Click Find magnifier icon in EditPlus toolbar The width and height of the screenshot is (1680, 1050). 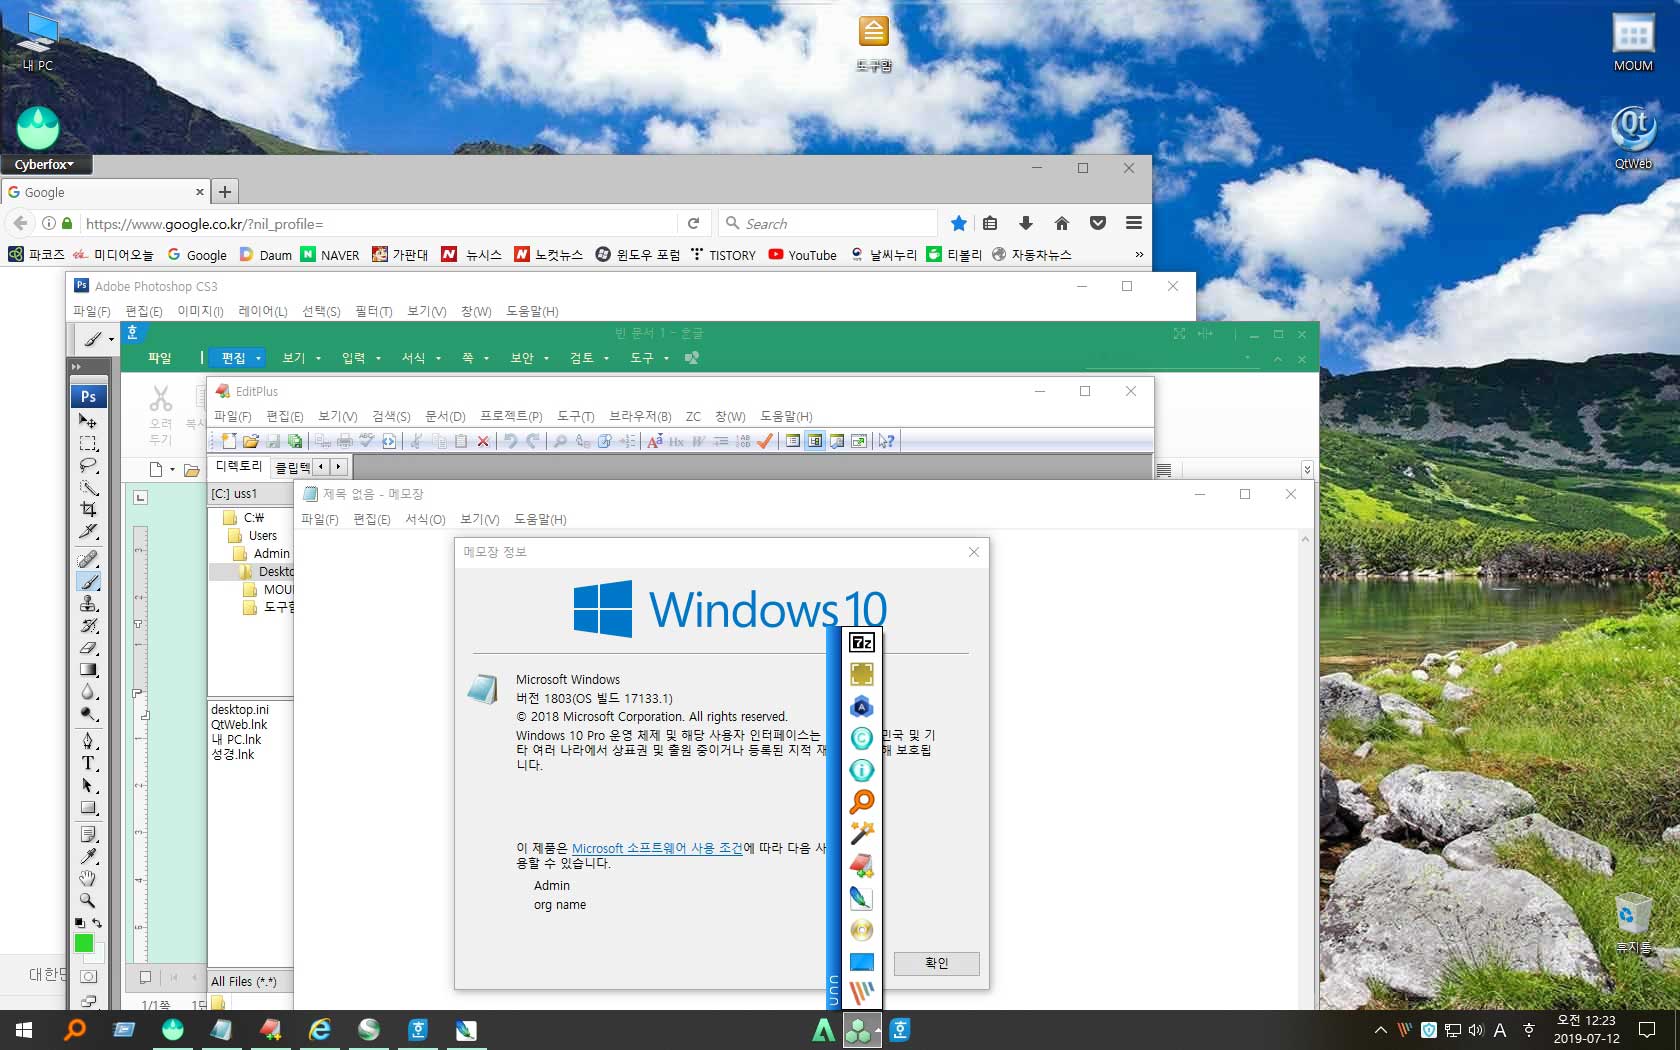[560, 441]
